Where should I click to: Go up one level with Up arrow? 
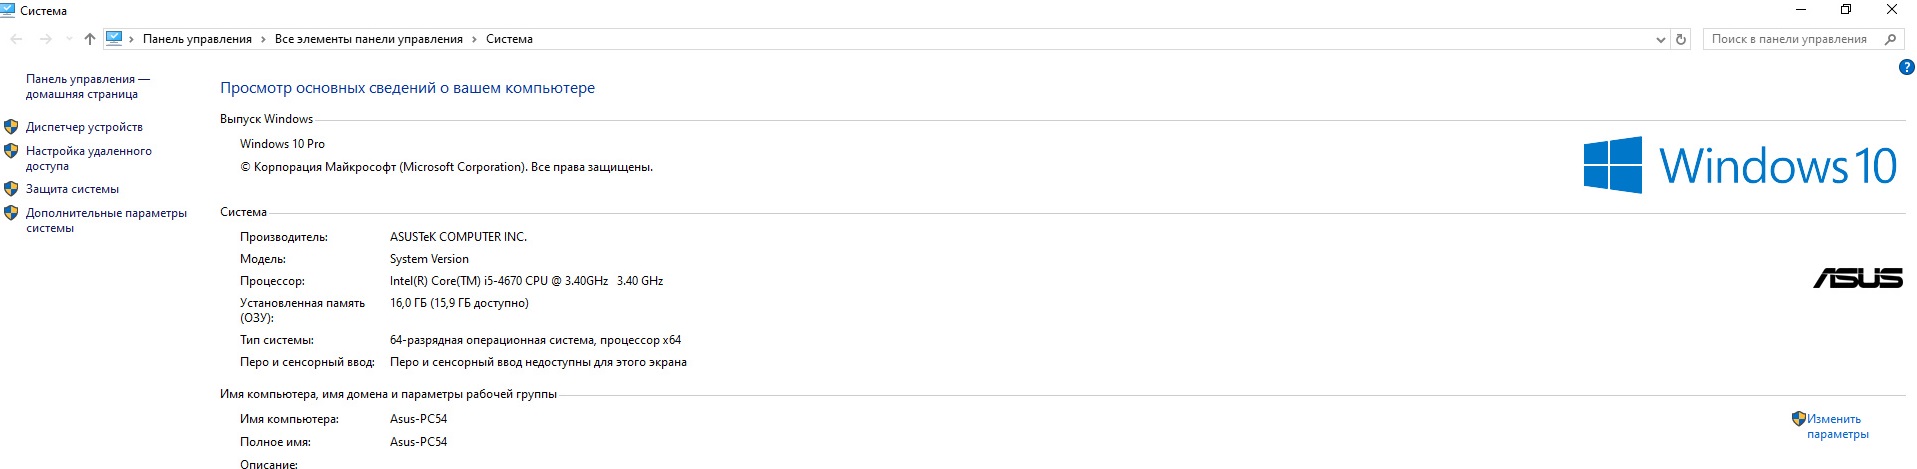(90, 39)
